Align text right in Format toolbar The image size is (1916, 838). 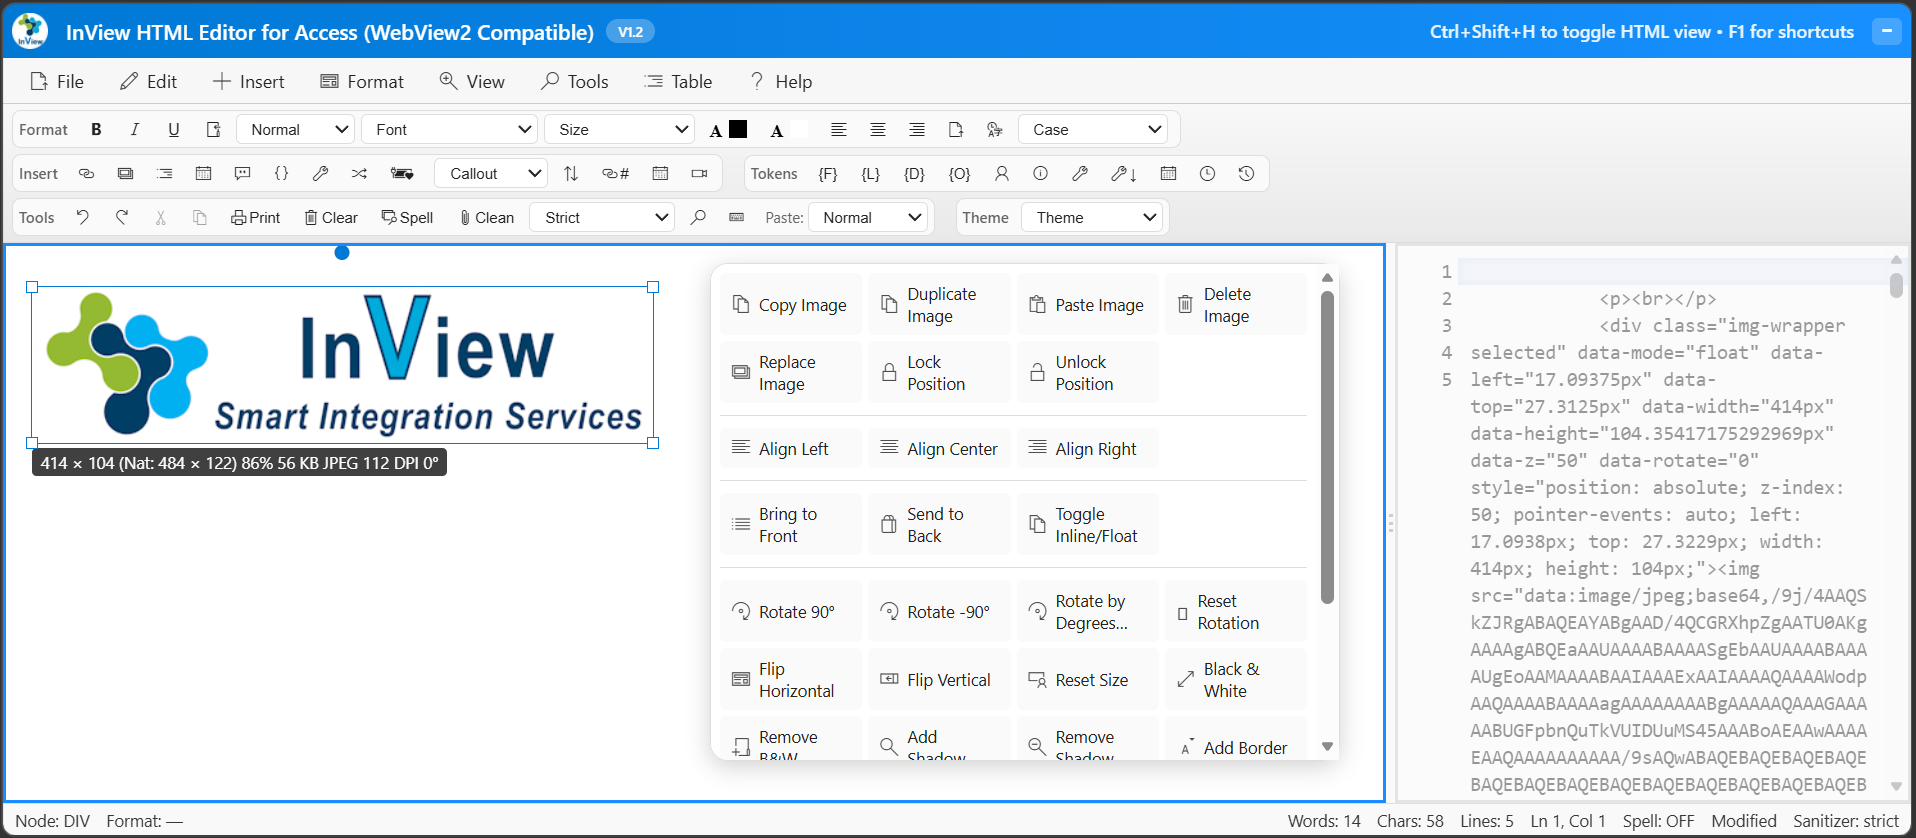coord(917,129)
